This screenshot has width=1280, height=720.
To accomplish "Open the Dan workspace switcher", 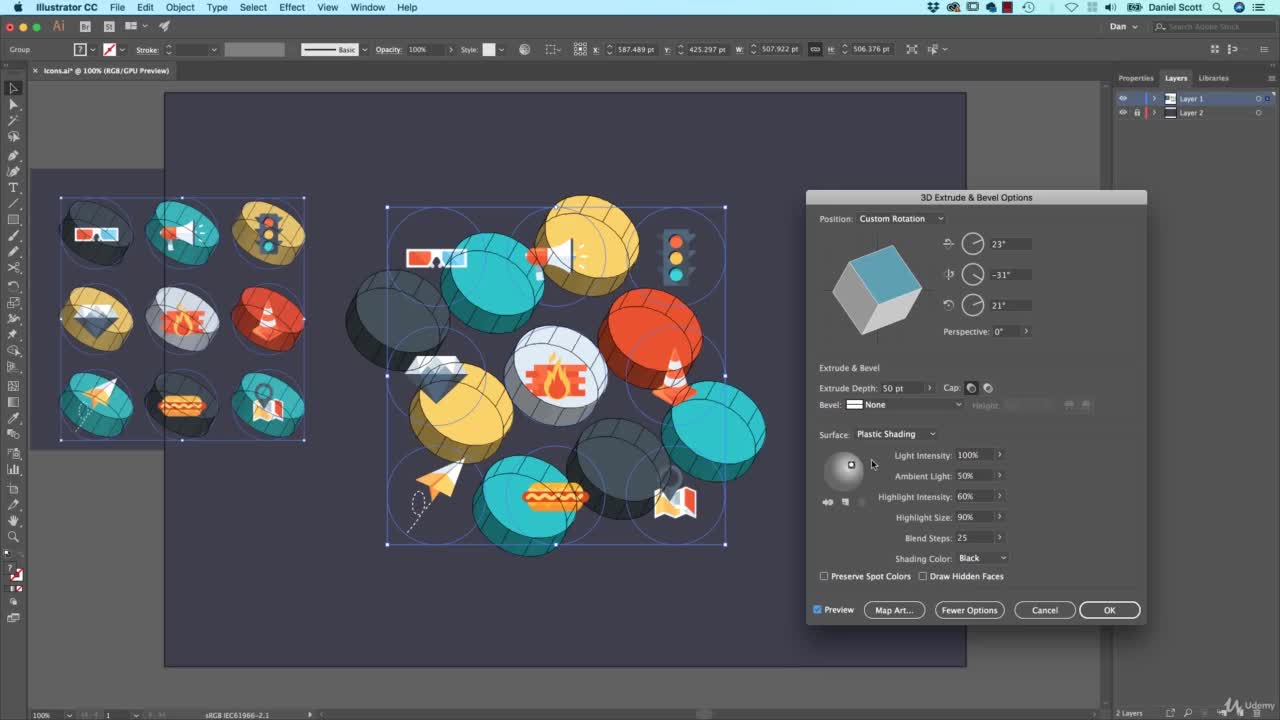I will click(x=1125, y=26).
